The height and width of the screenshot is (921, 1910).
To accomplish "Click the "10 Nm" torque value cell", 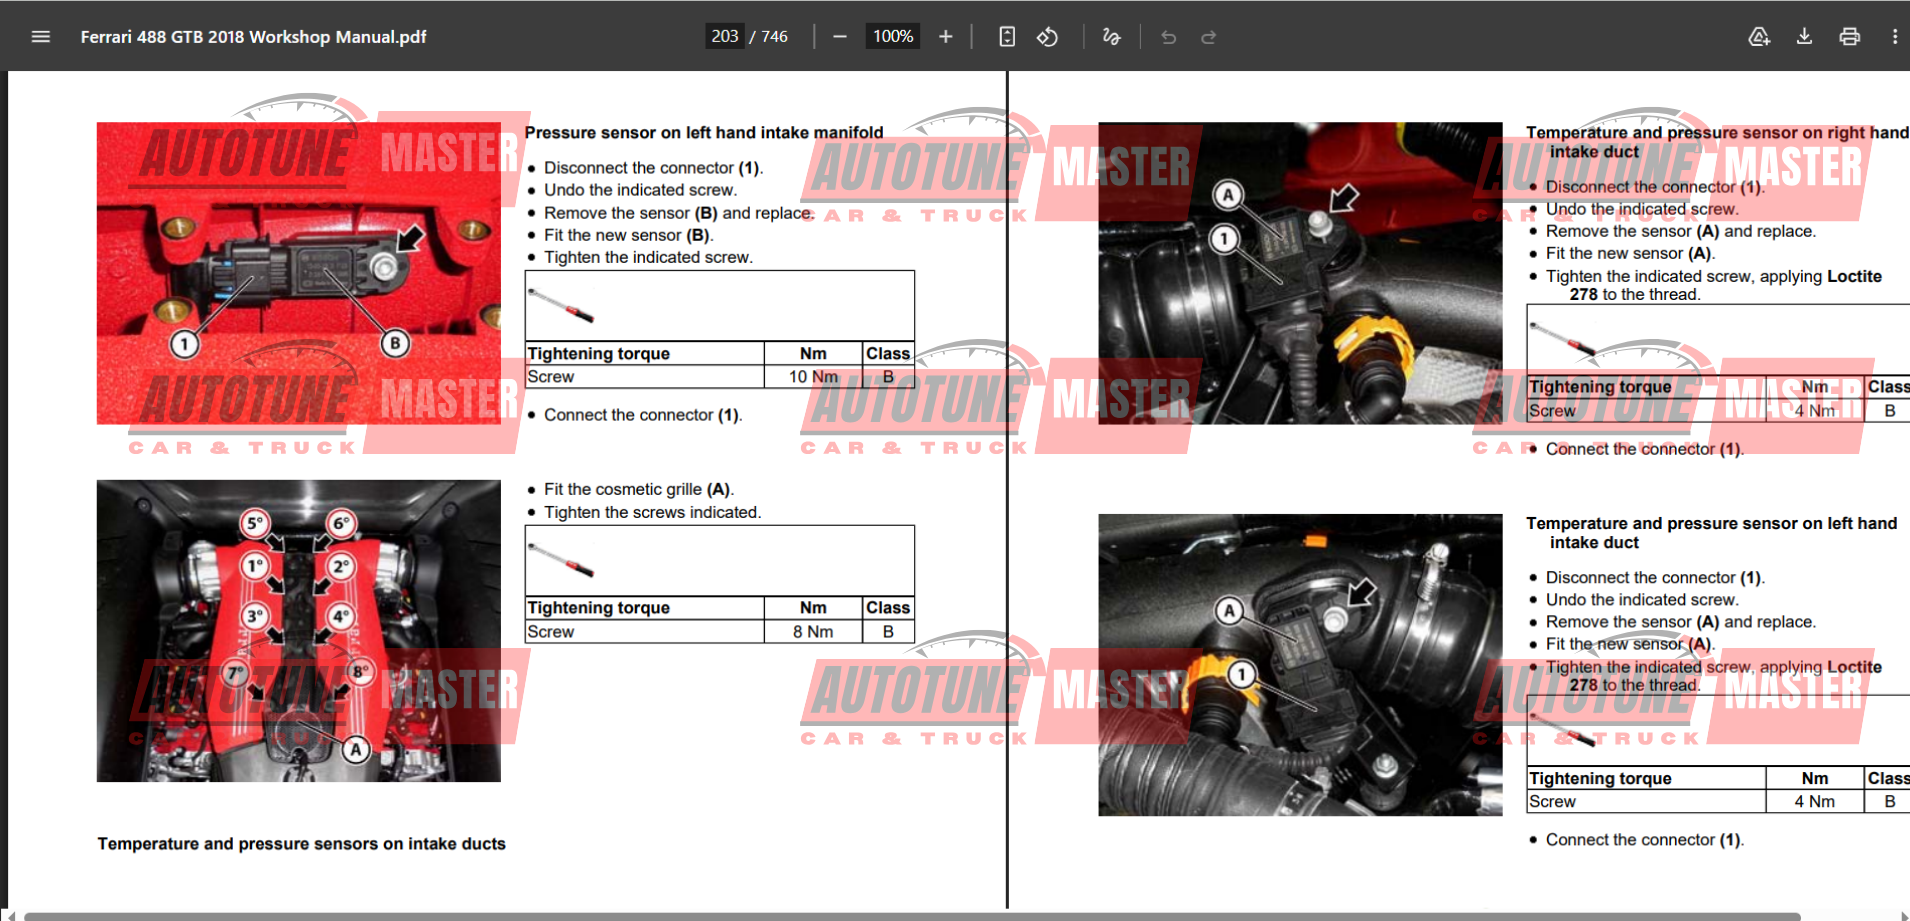I will pyautogui.click(x=813, y=377).
